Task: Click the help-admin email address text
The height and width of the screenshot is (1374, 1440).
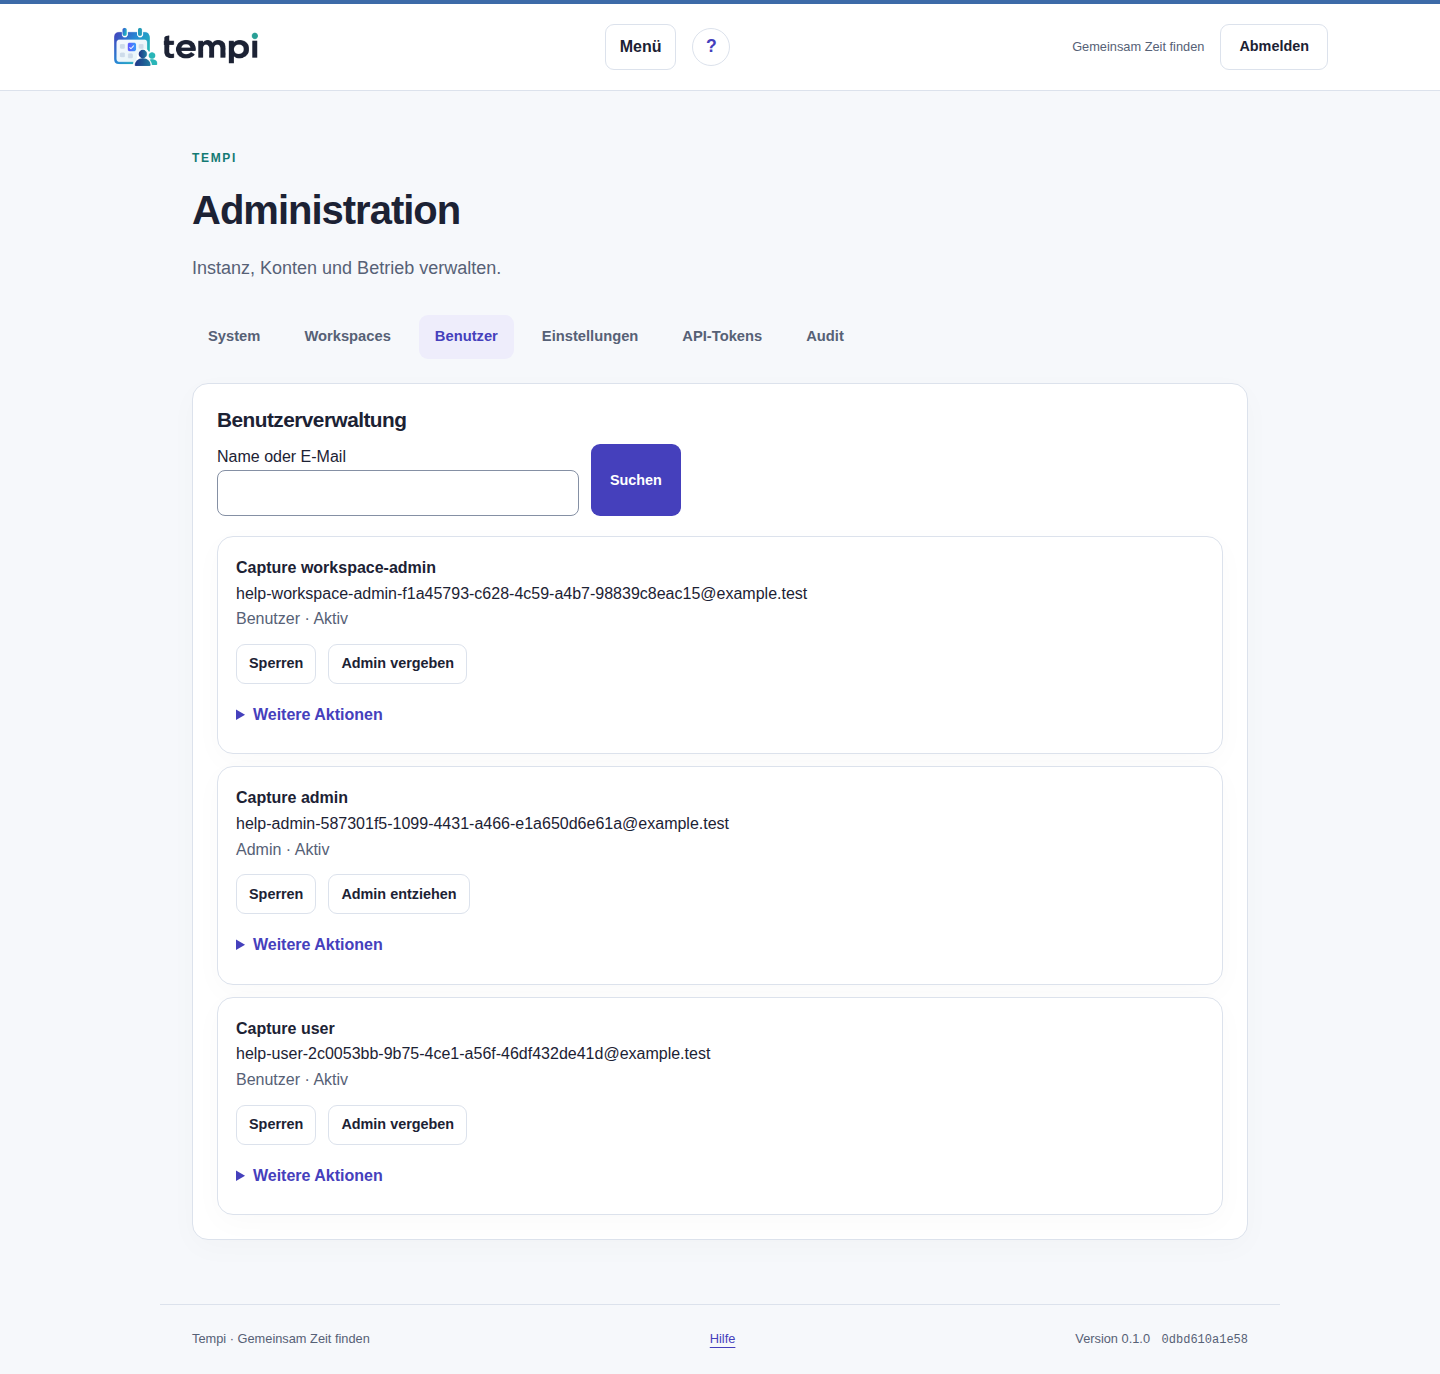Action: 482,823
